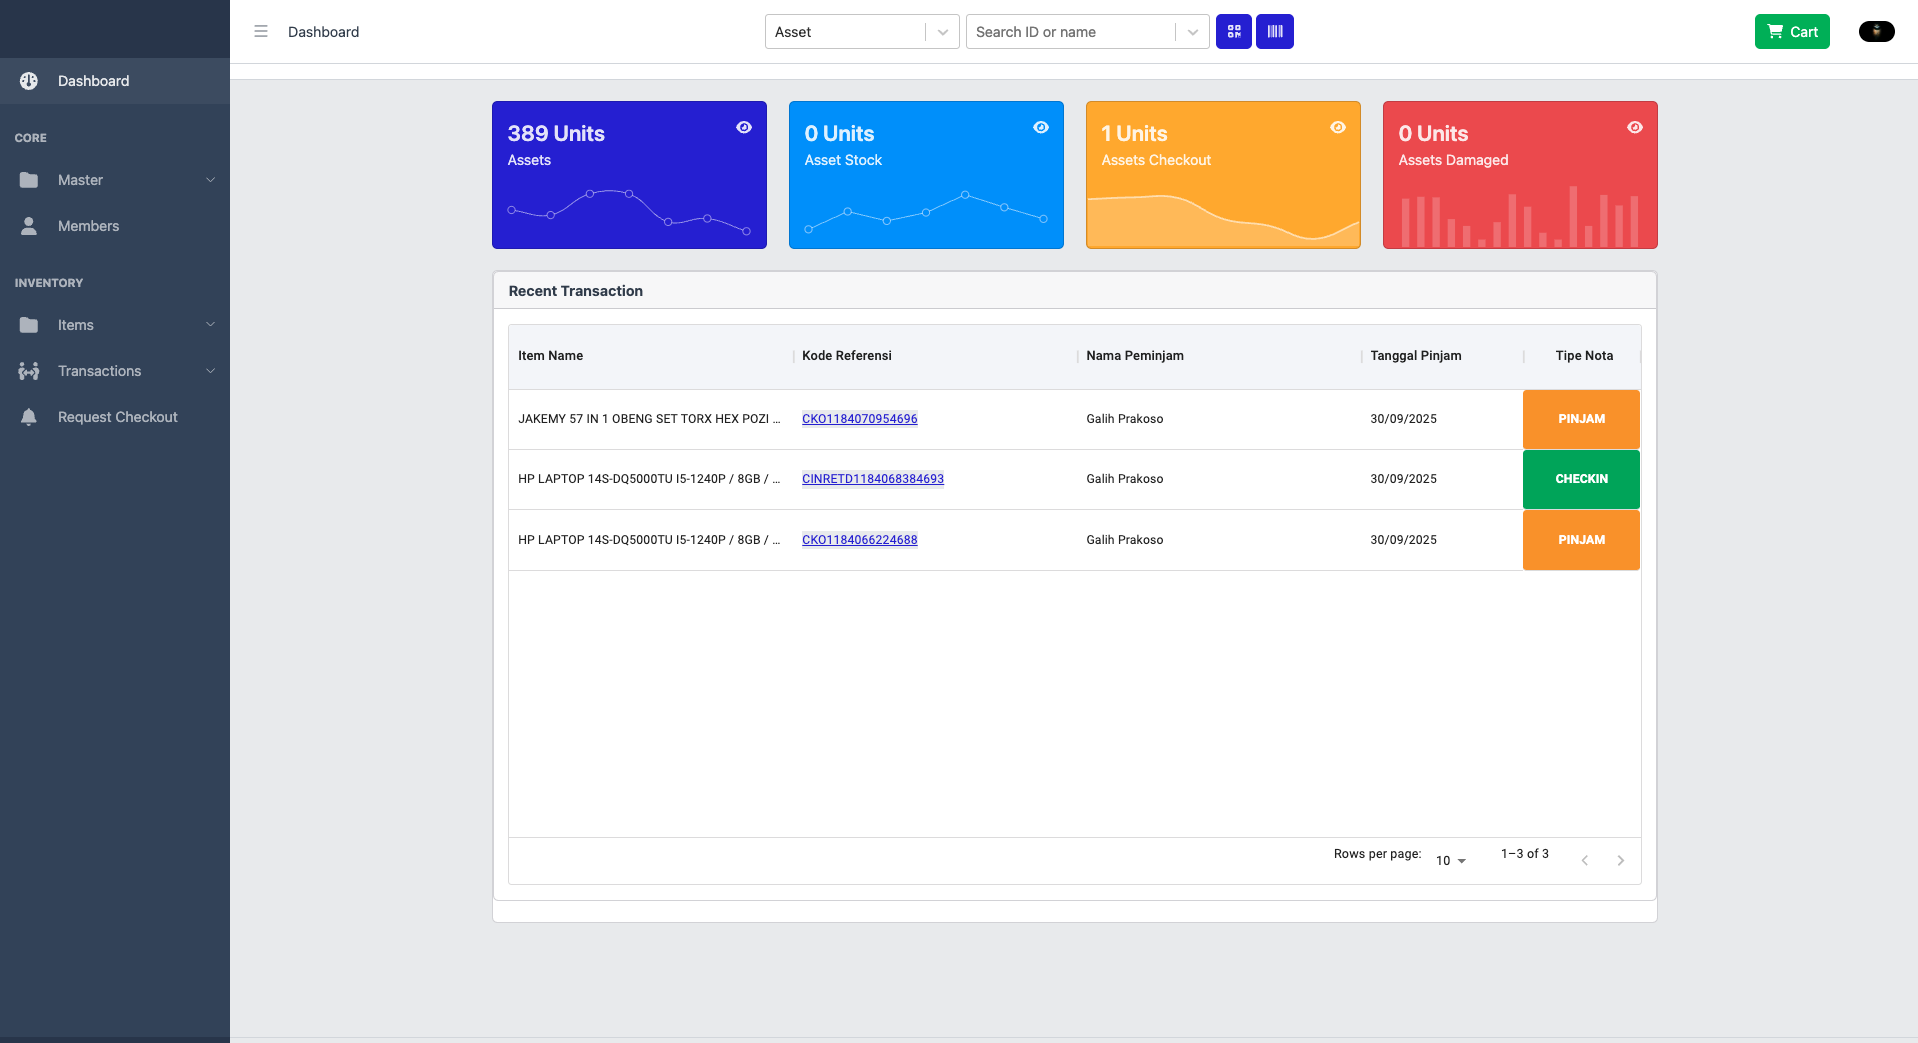The image size is (1918, 1043).
Task: Toggle the eye icon on Assets card
Action: 744,127
